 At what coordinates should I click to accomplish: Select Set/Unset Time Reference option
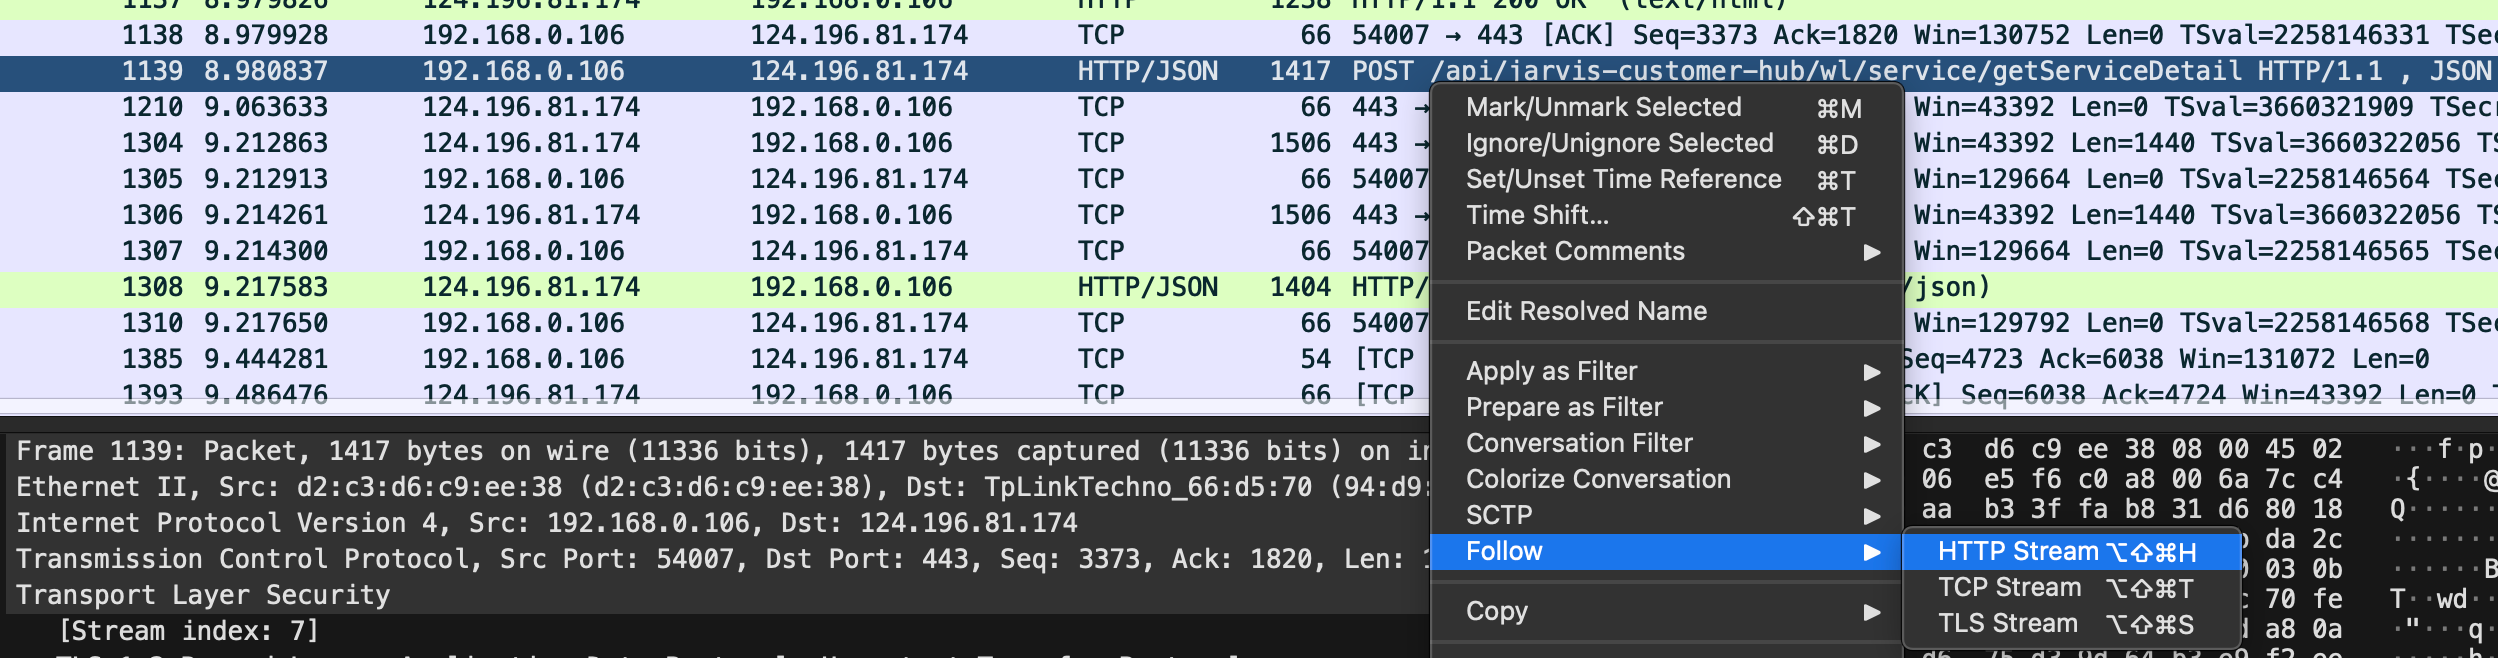(x=1623, y=180)
